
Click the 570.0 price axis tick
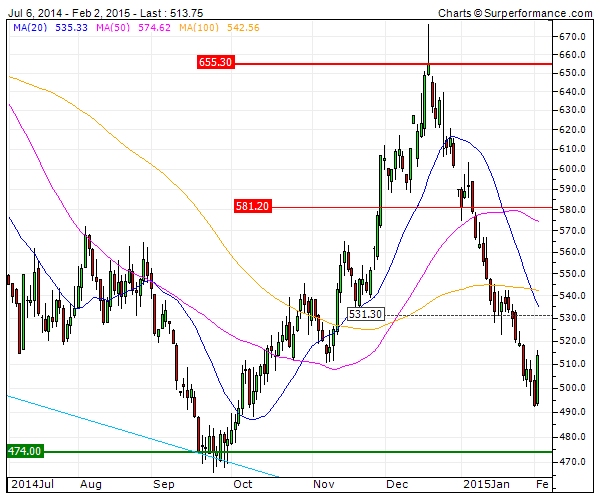[572, 231]
